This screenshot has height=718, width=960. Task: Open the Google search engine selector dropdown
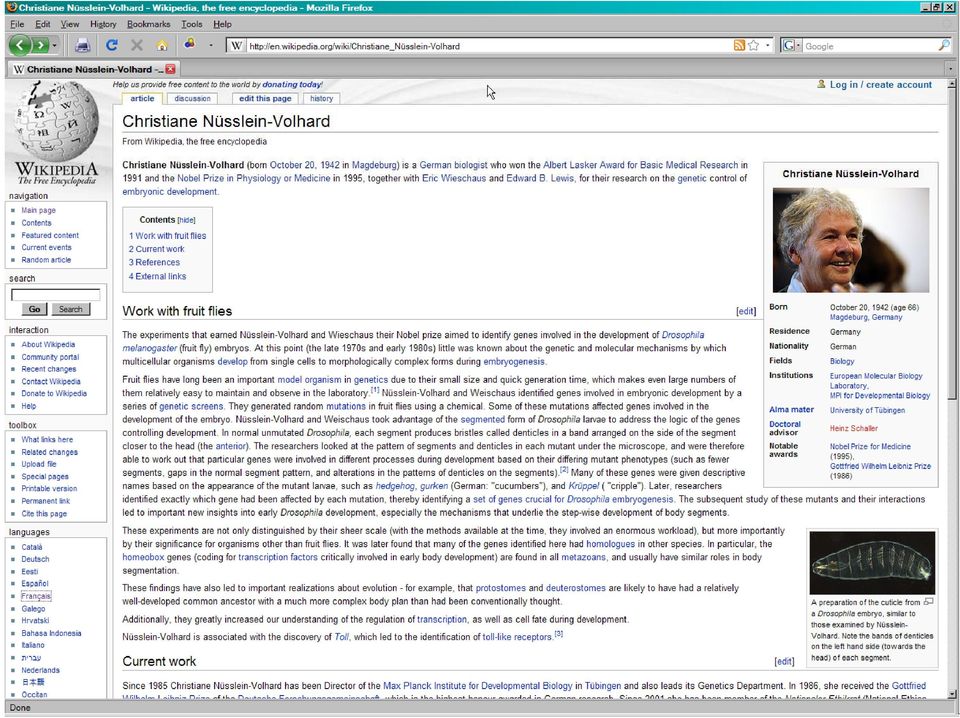[791, 46]
